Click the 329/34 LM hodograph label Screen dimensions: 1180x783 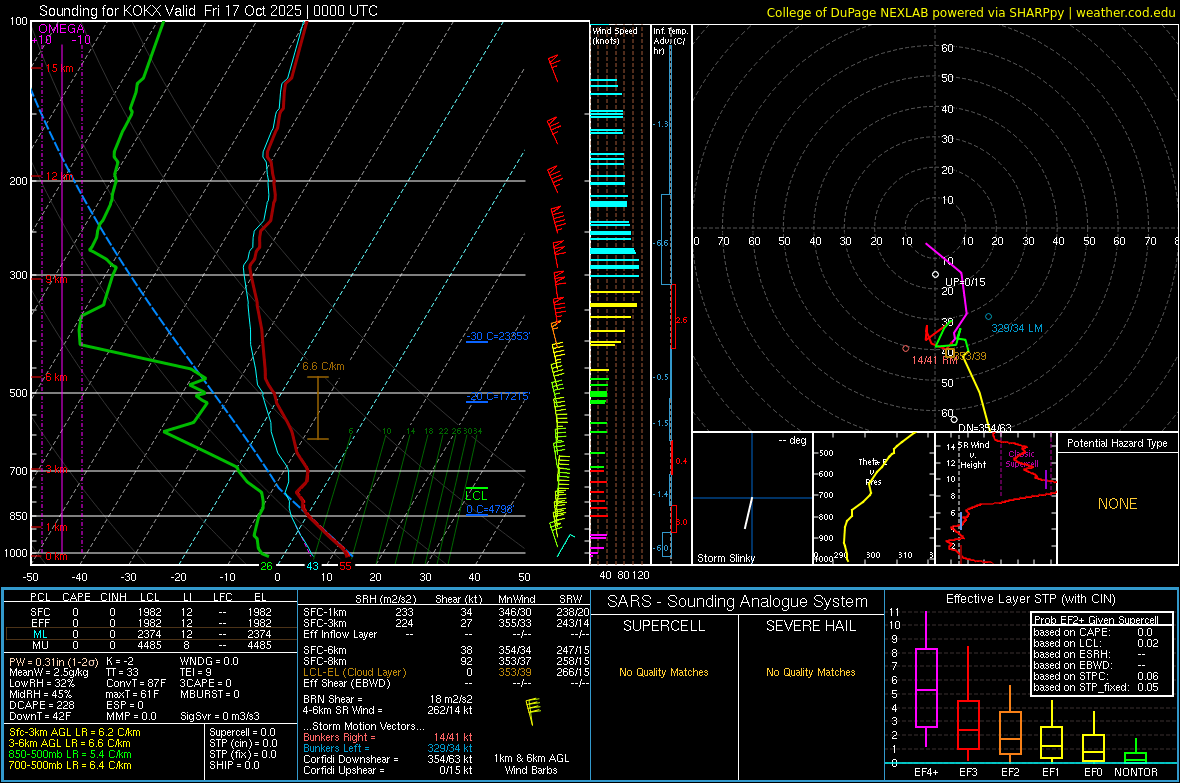[1017, 328]
